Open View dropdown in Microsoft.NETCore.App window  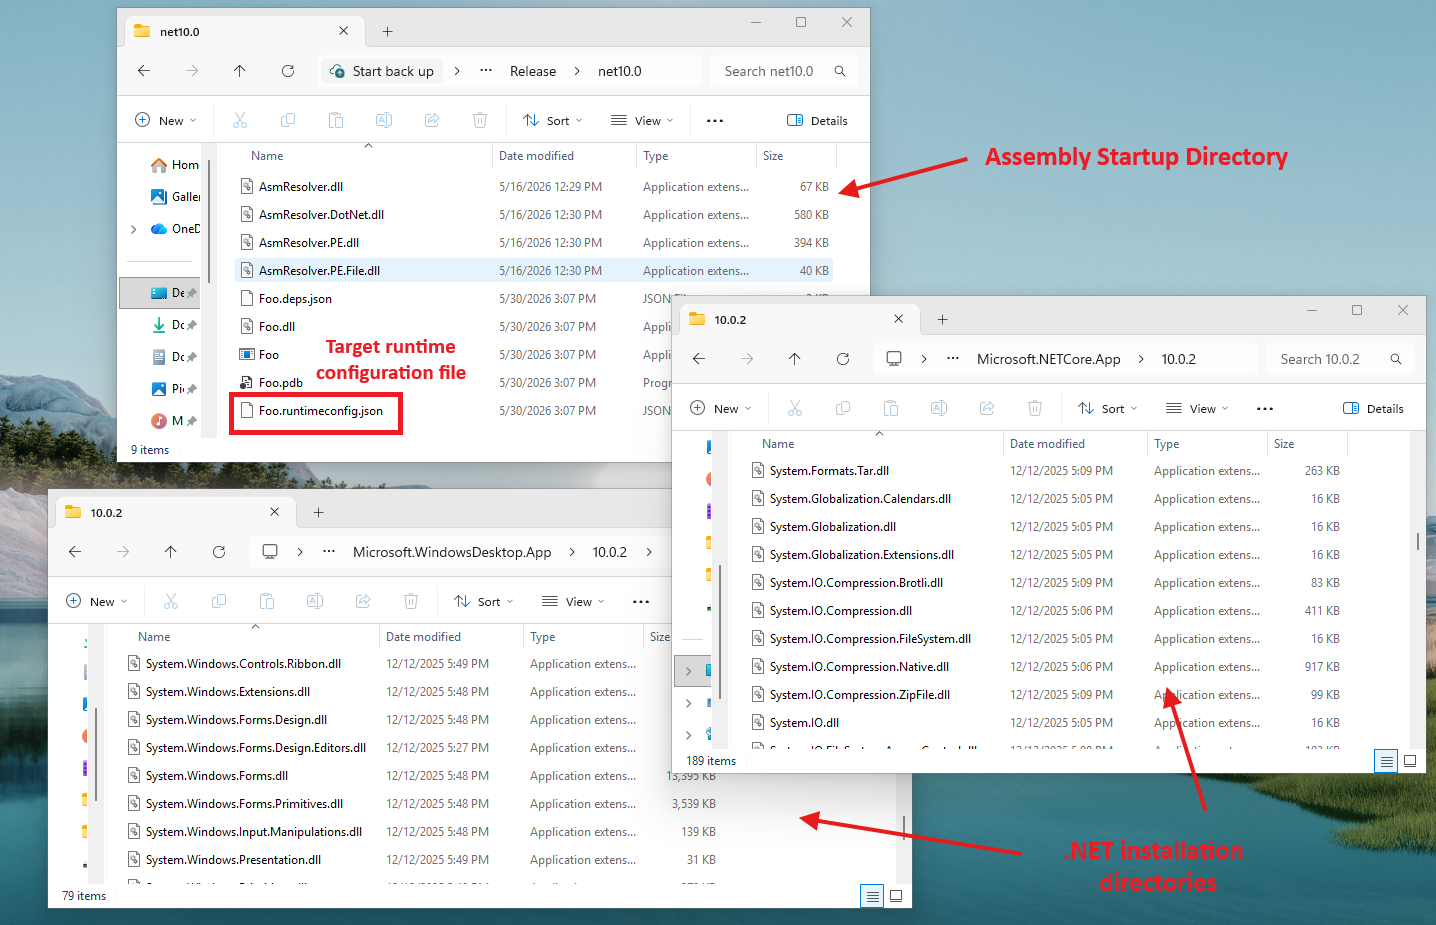click(1197, 408)
